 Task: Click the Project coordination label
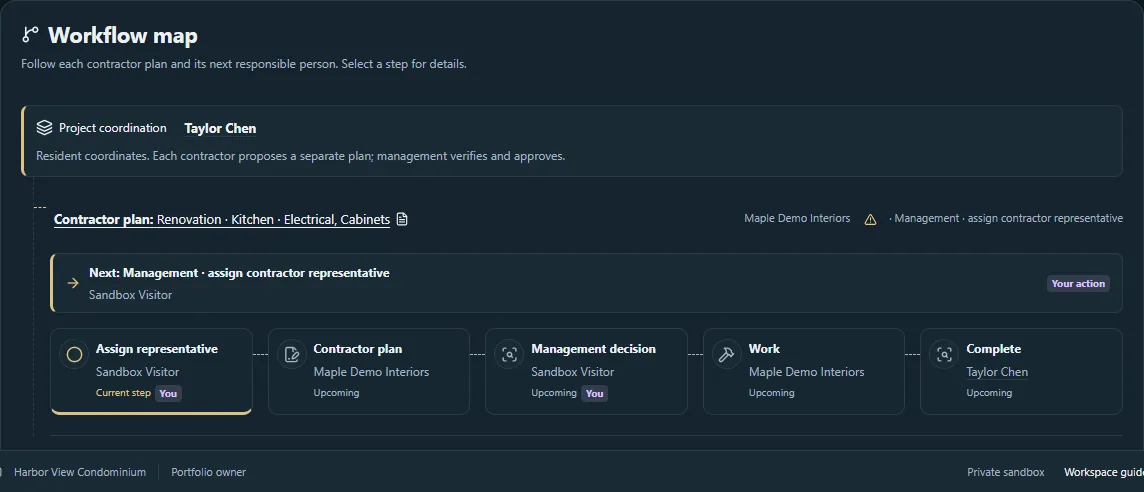pyautogui.click(x=112, y=128)
